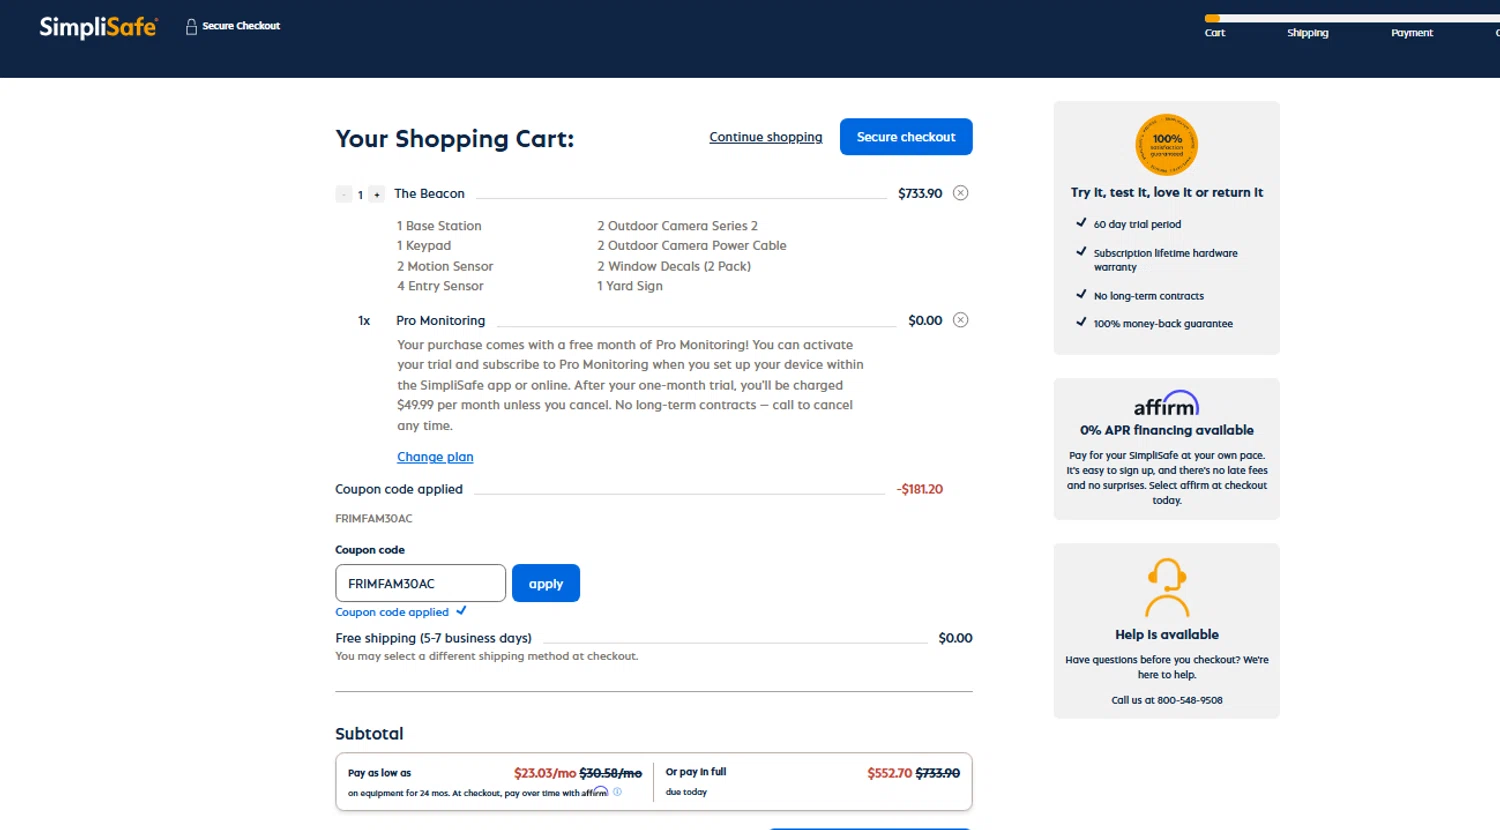The image size is (1500, 830).
Task: Click the checkout progress bar indicator
Action: (x=1350, y=18)
